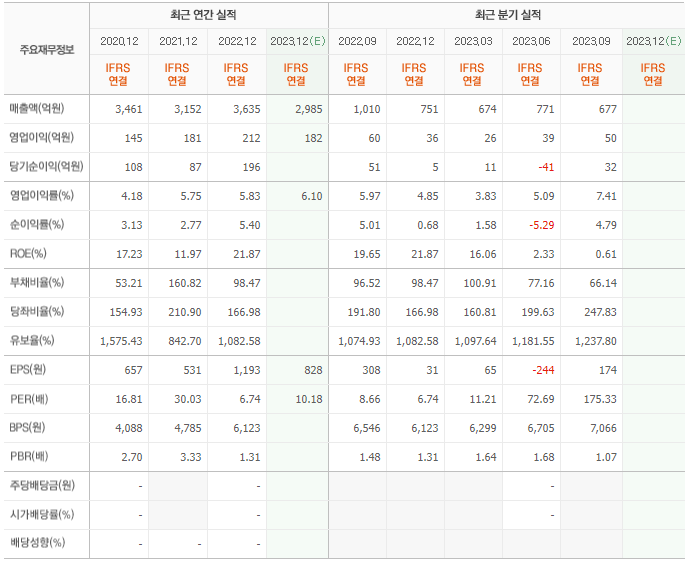Screen dimensions: 690x561
Task: Click the PBR value 2.70
Action: click(132, 458)
